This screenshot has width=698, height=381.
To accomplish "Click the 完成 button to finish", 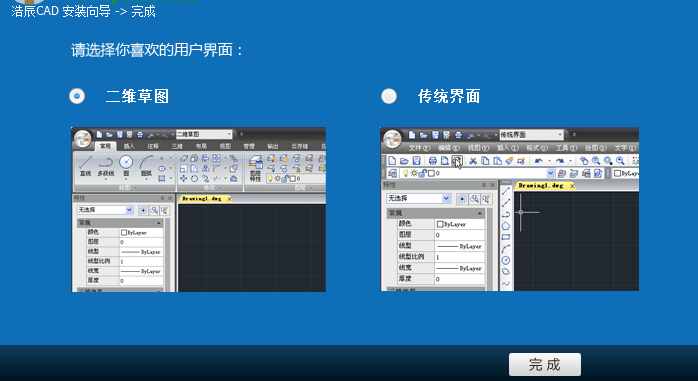I will point(545,365).
